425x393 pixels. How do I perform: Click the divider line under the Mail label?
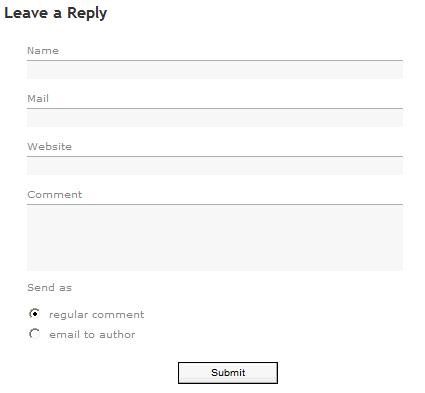(215, 108)
